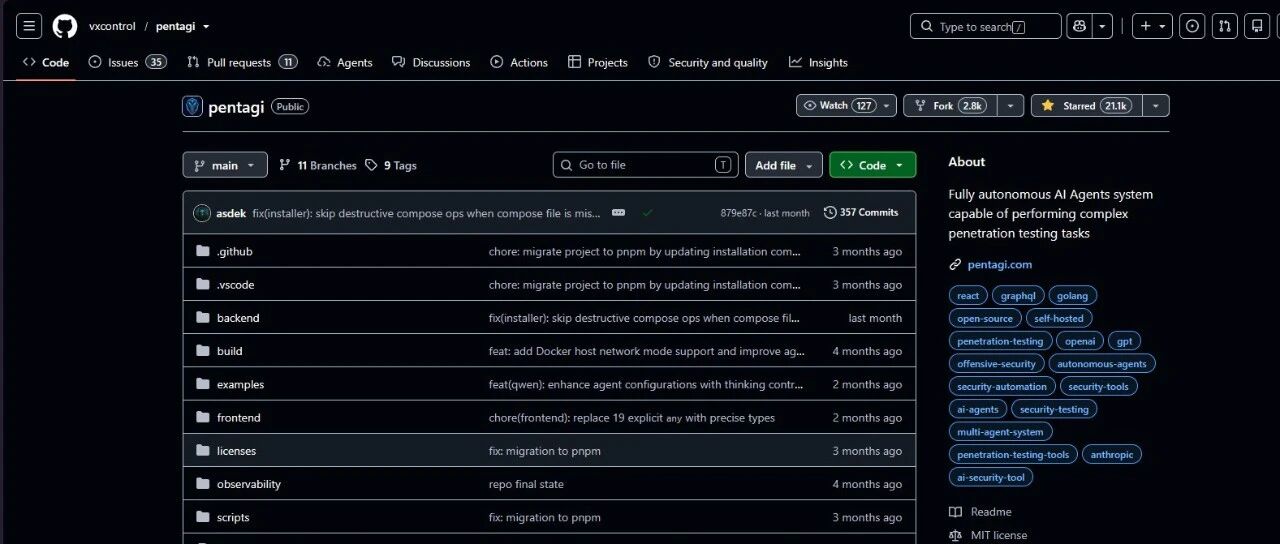Open the Insights tab
1280x544 pixels.
[x=818, y=62]
